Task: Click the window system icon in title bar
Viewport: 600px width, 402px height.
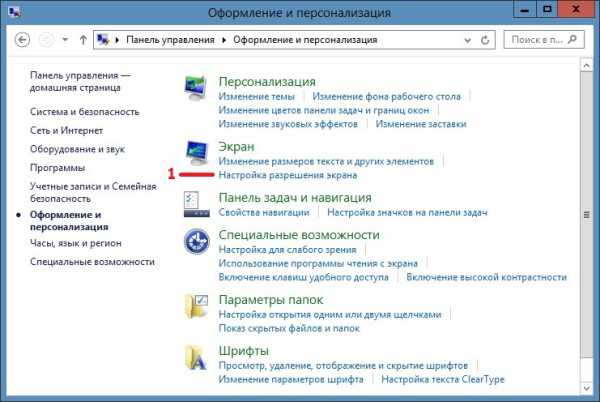Action: (x=14, y=12)
